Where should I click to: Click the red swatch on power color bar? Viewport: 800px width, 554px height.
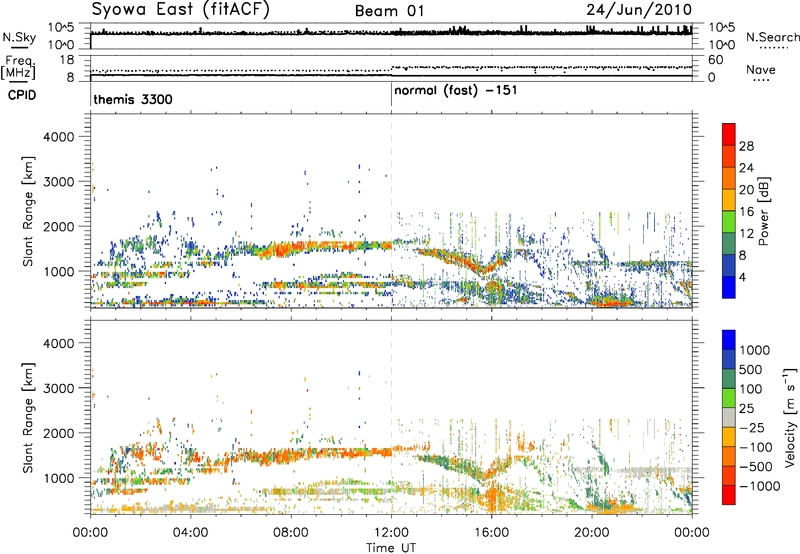click(729, 135)
